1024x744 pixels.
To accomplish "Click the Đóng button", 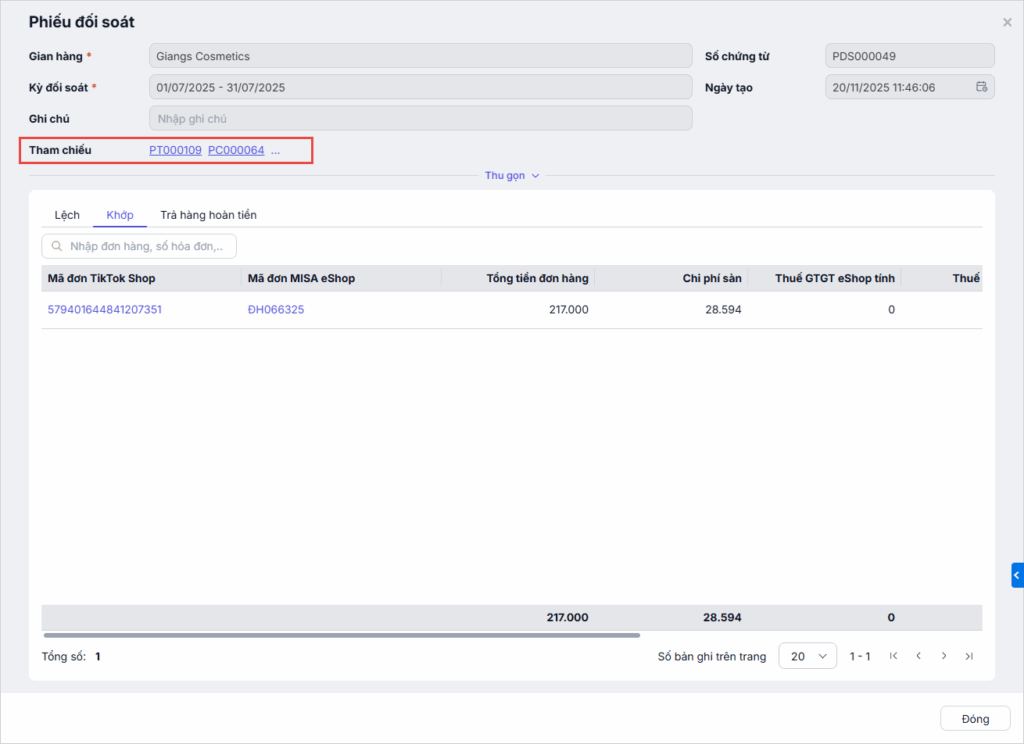I will point(975,719).
